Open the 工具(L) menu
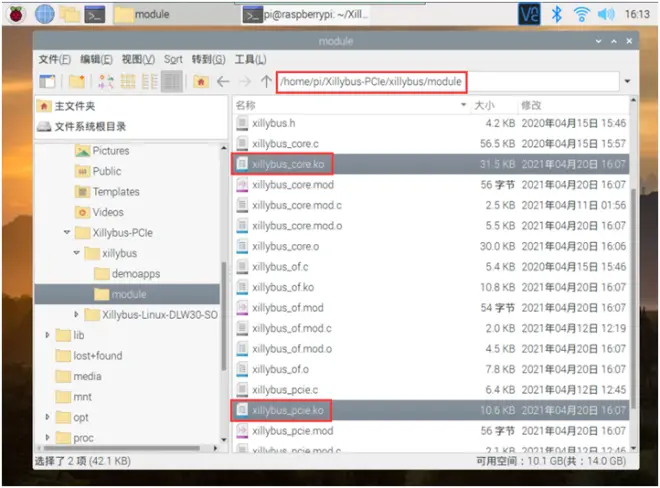The height and width of the screenshot is (488, 660). coord(250,59)
